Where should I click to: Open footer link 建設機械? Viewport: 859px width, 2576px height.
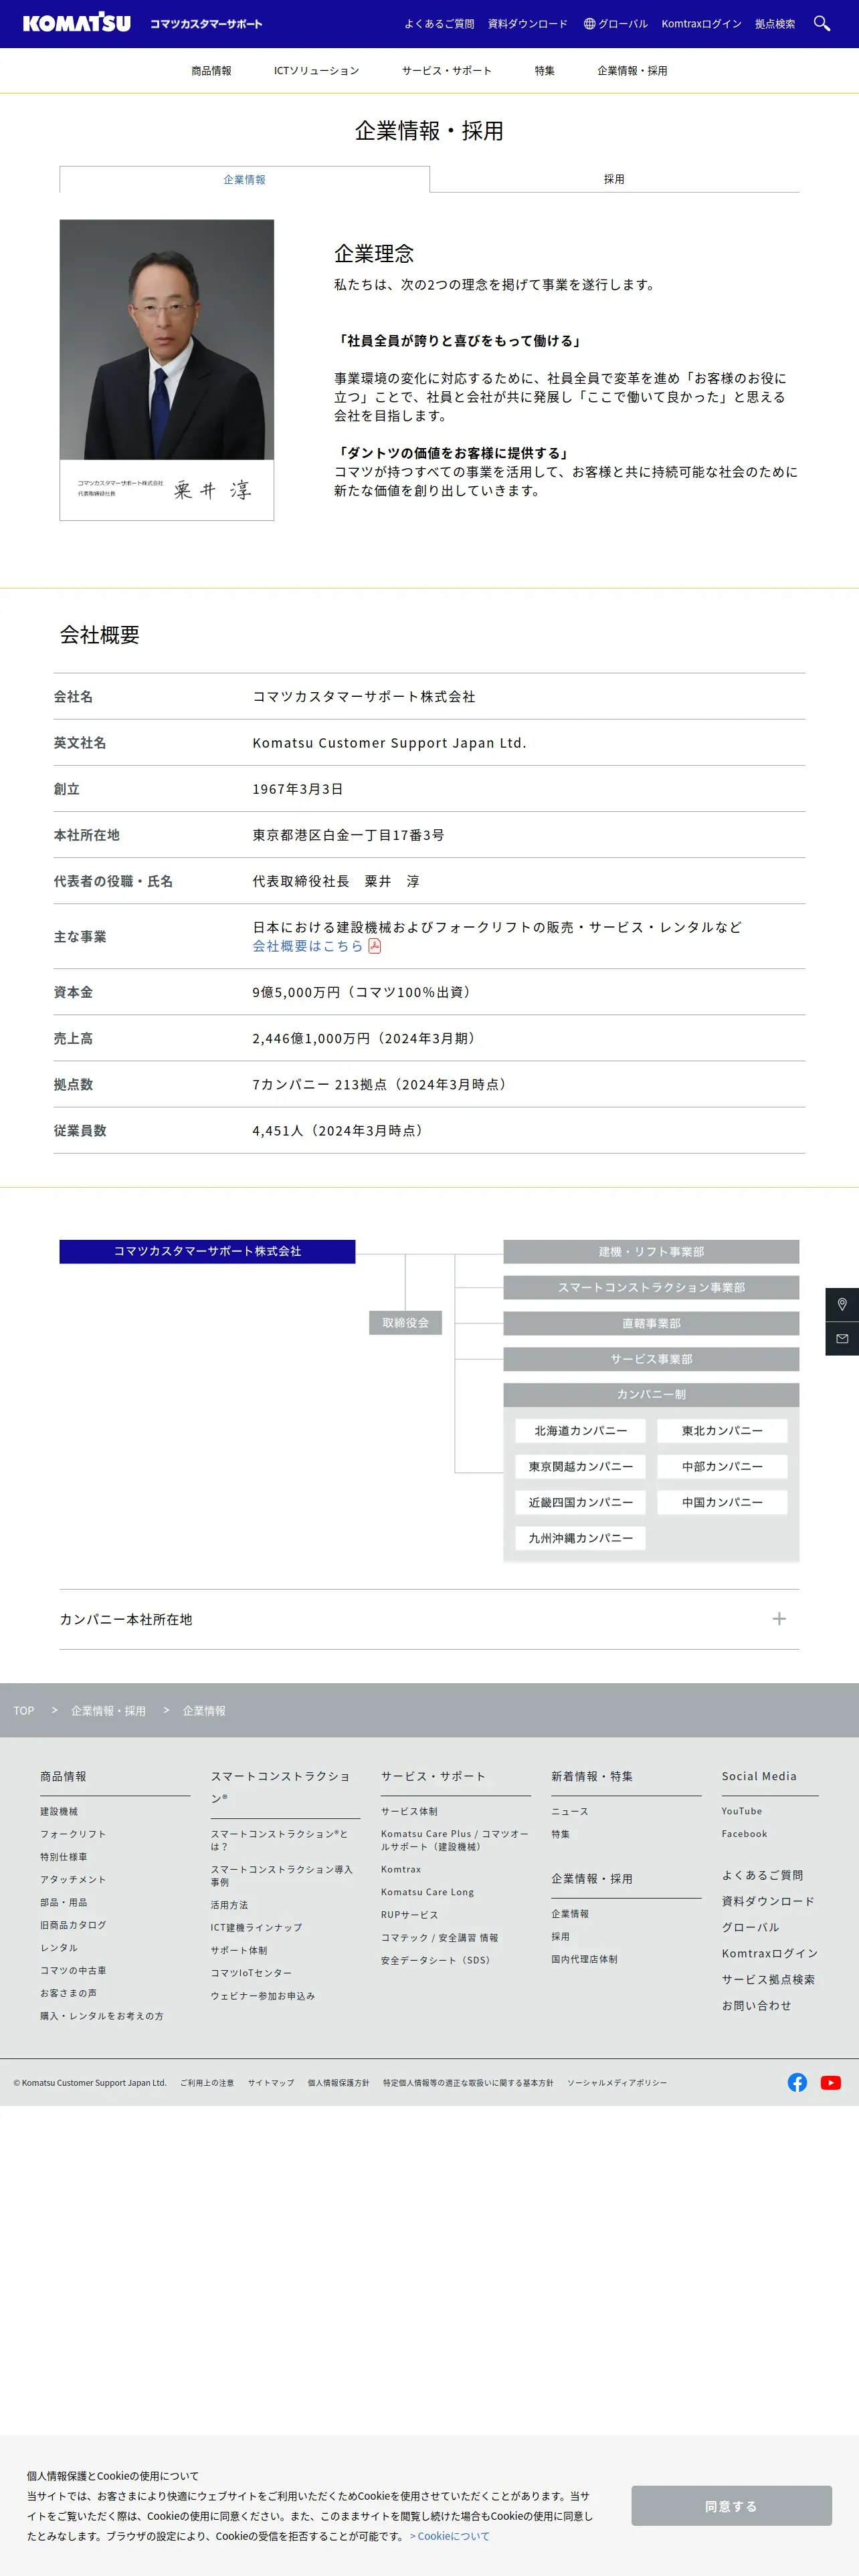(x=59, y=1811)
